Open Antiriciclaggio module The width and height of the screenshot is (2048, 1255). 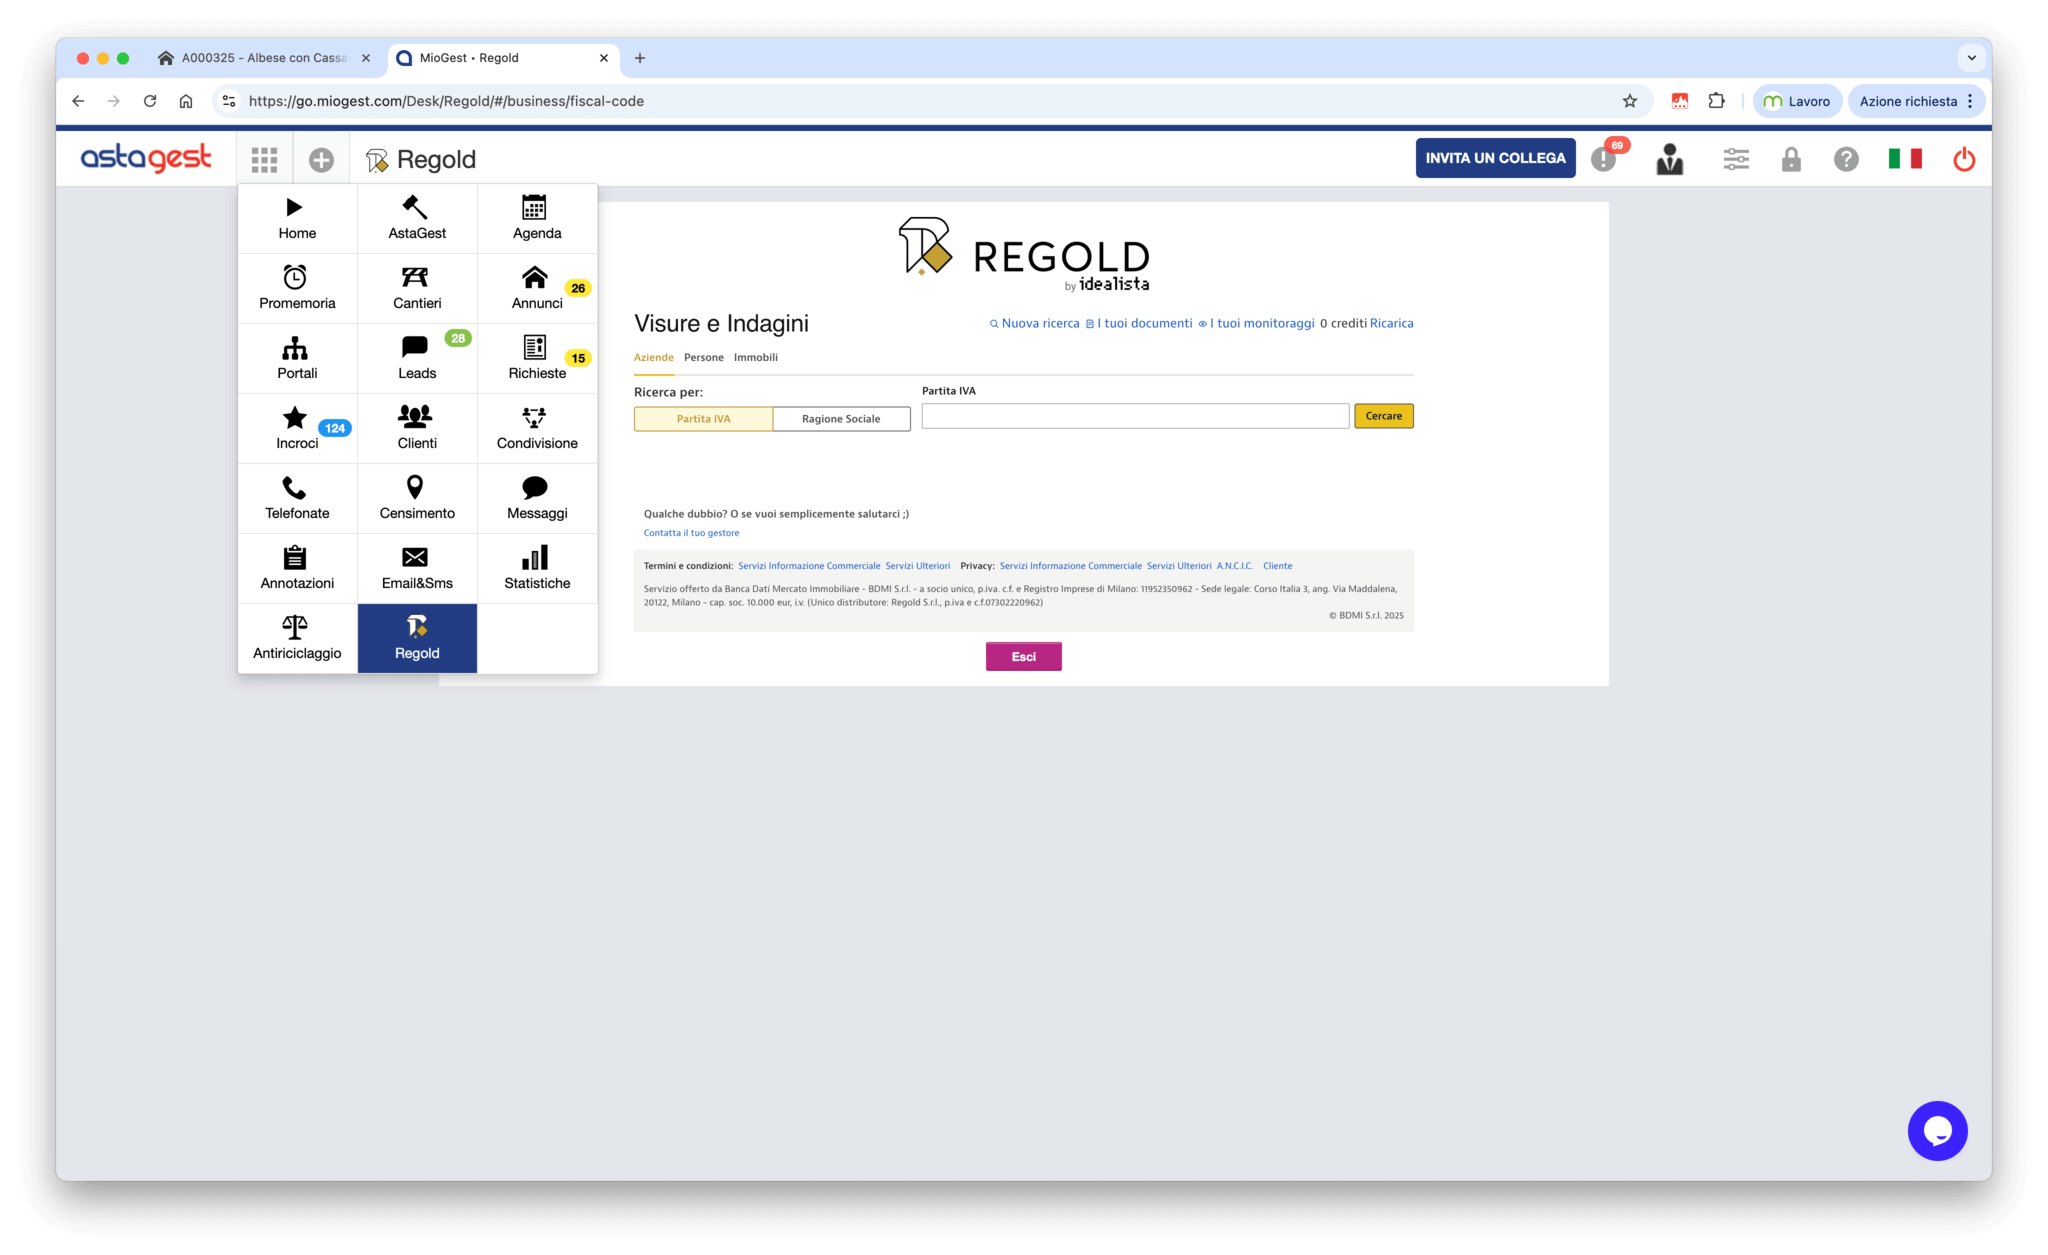pos(297,638)
